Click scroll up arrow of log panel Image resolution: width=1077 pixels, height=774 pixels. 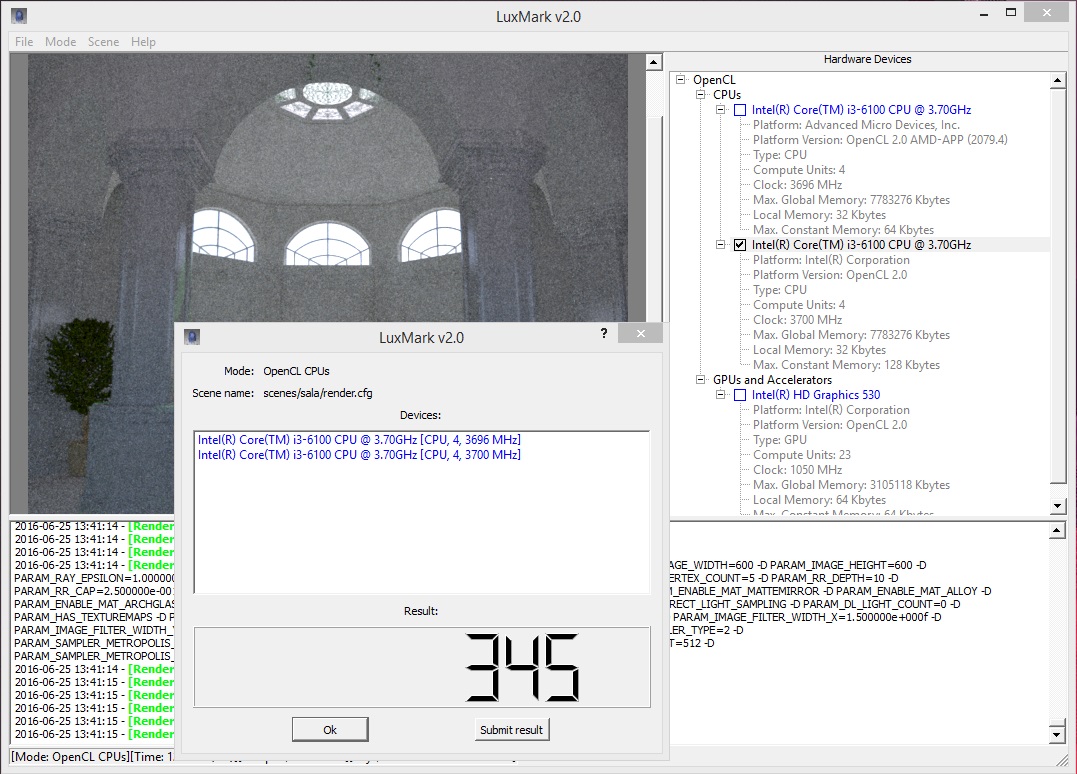coord(1058,530)
